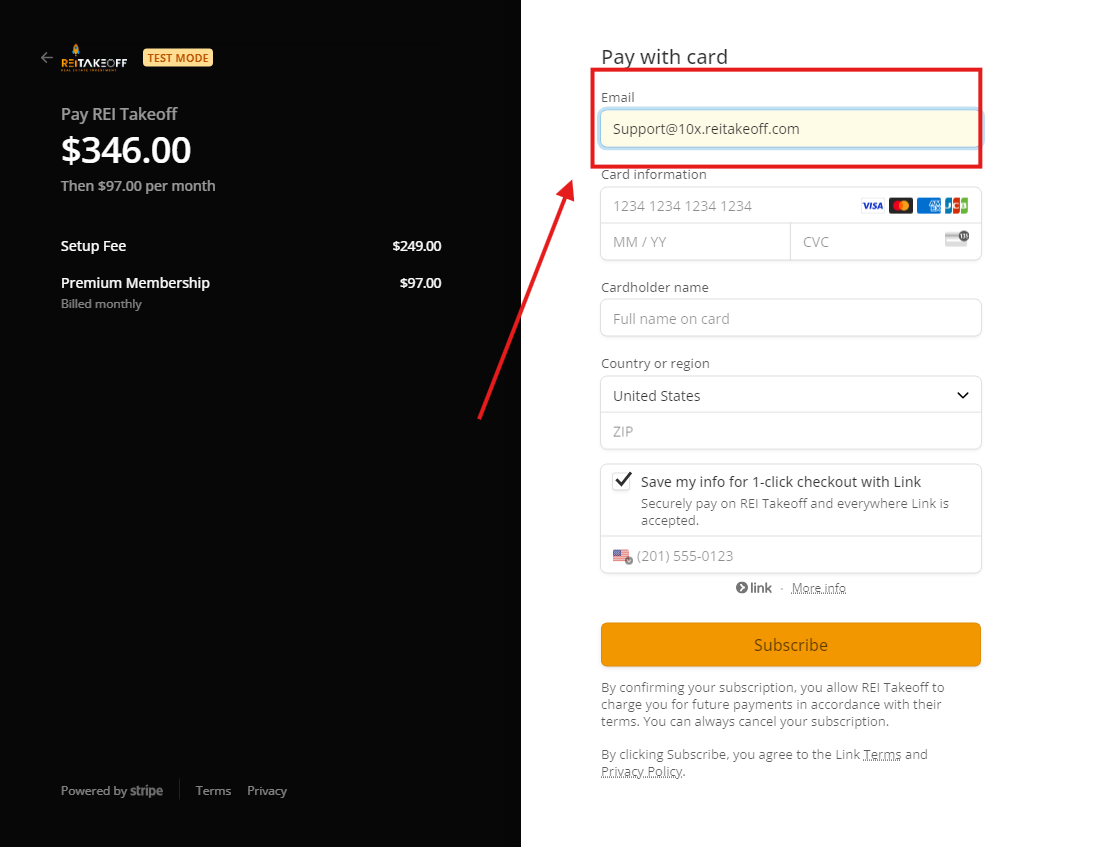Click the American Express card icon
1106x847 pixels.
929,206
